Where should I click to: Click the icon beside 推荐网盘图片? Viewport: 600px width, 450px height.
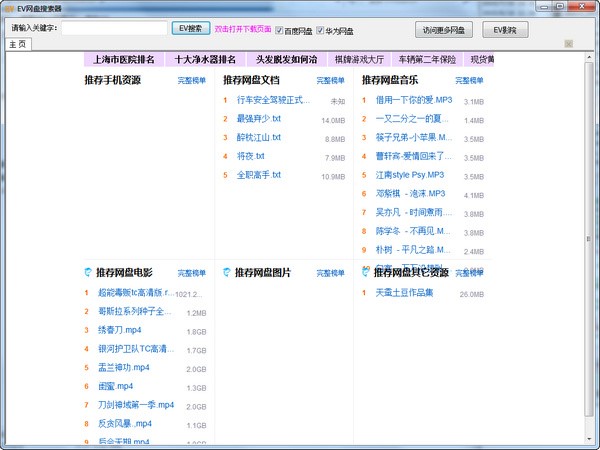[x=227, y=272]
